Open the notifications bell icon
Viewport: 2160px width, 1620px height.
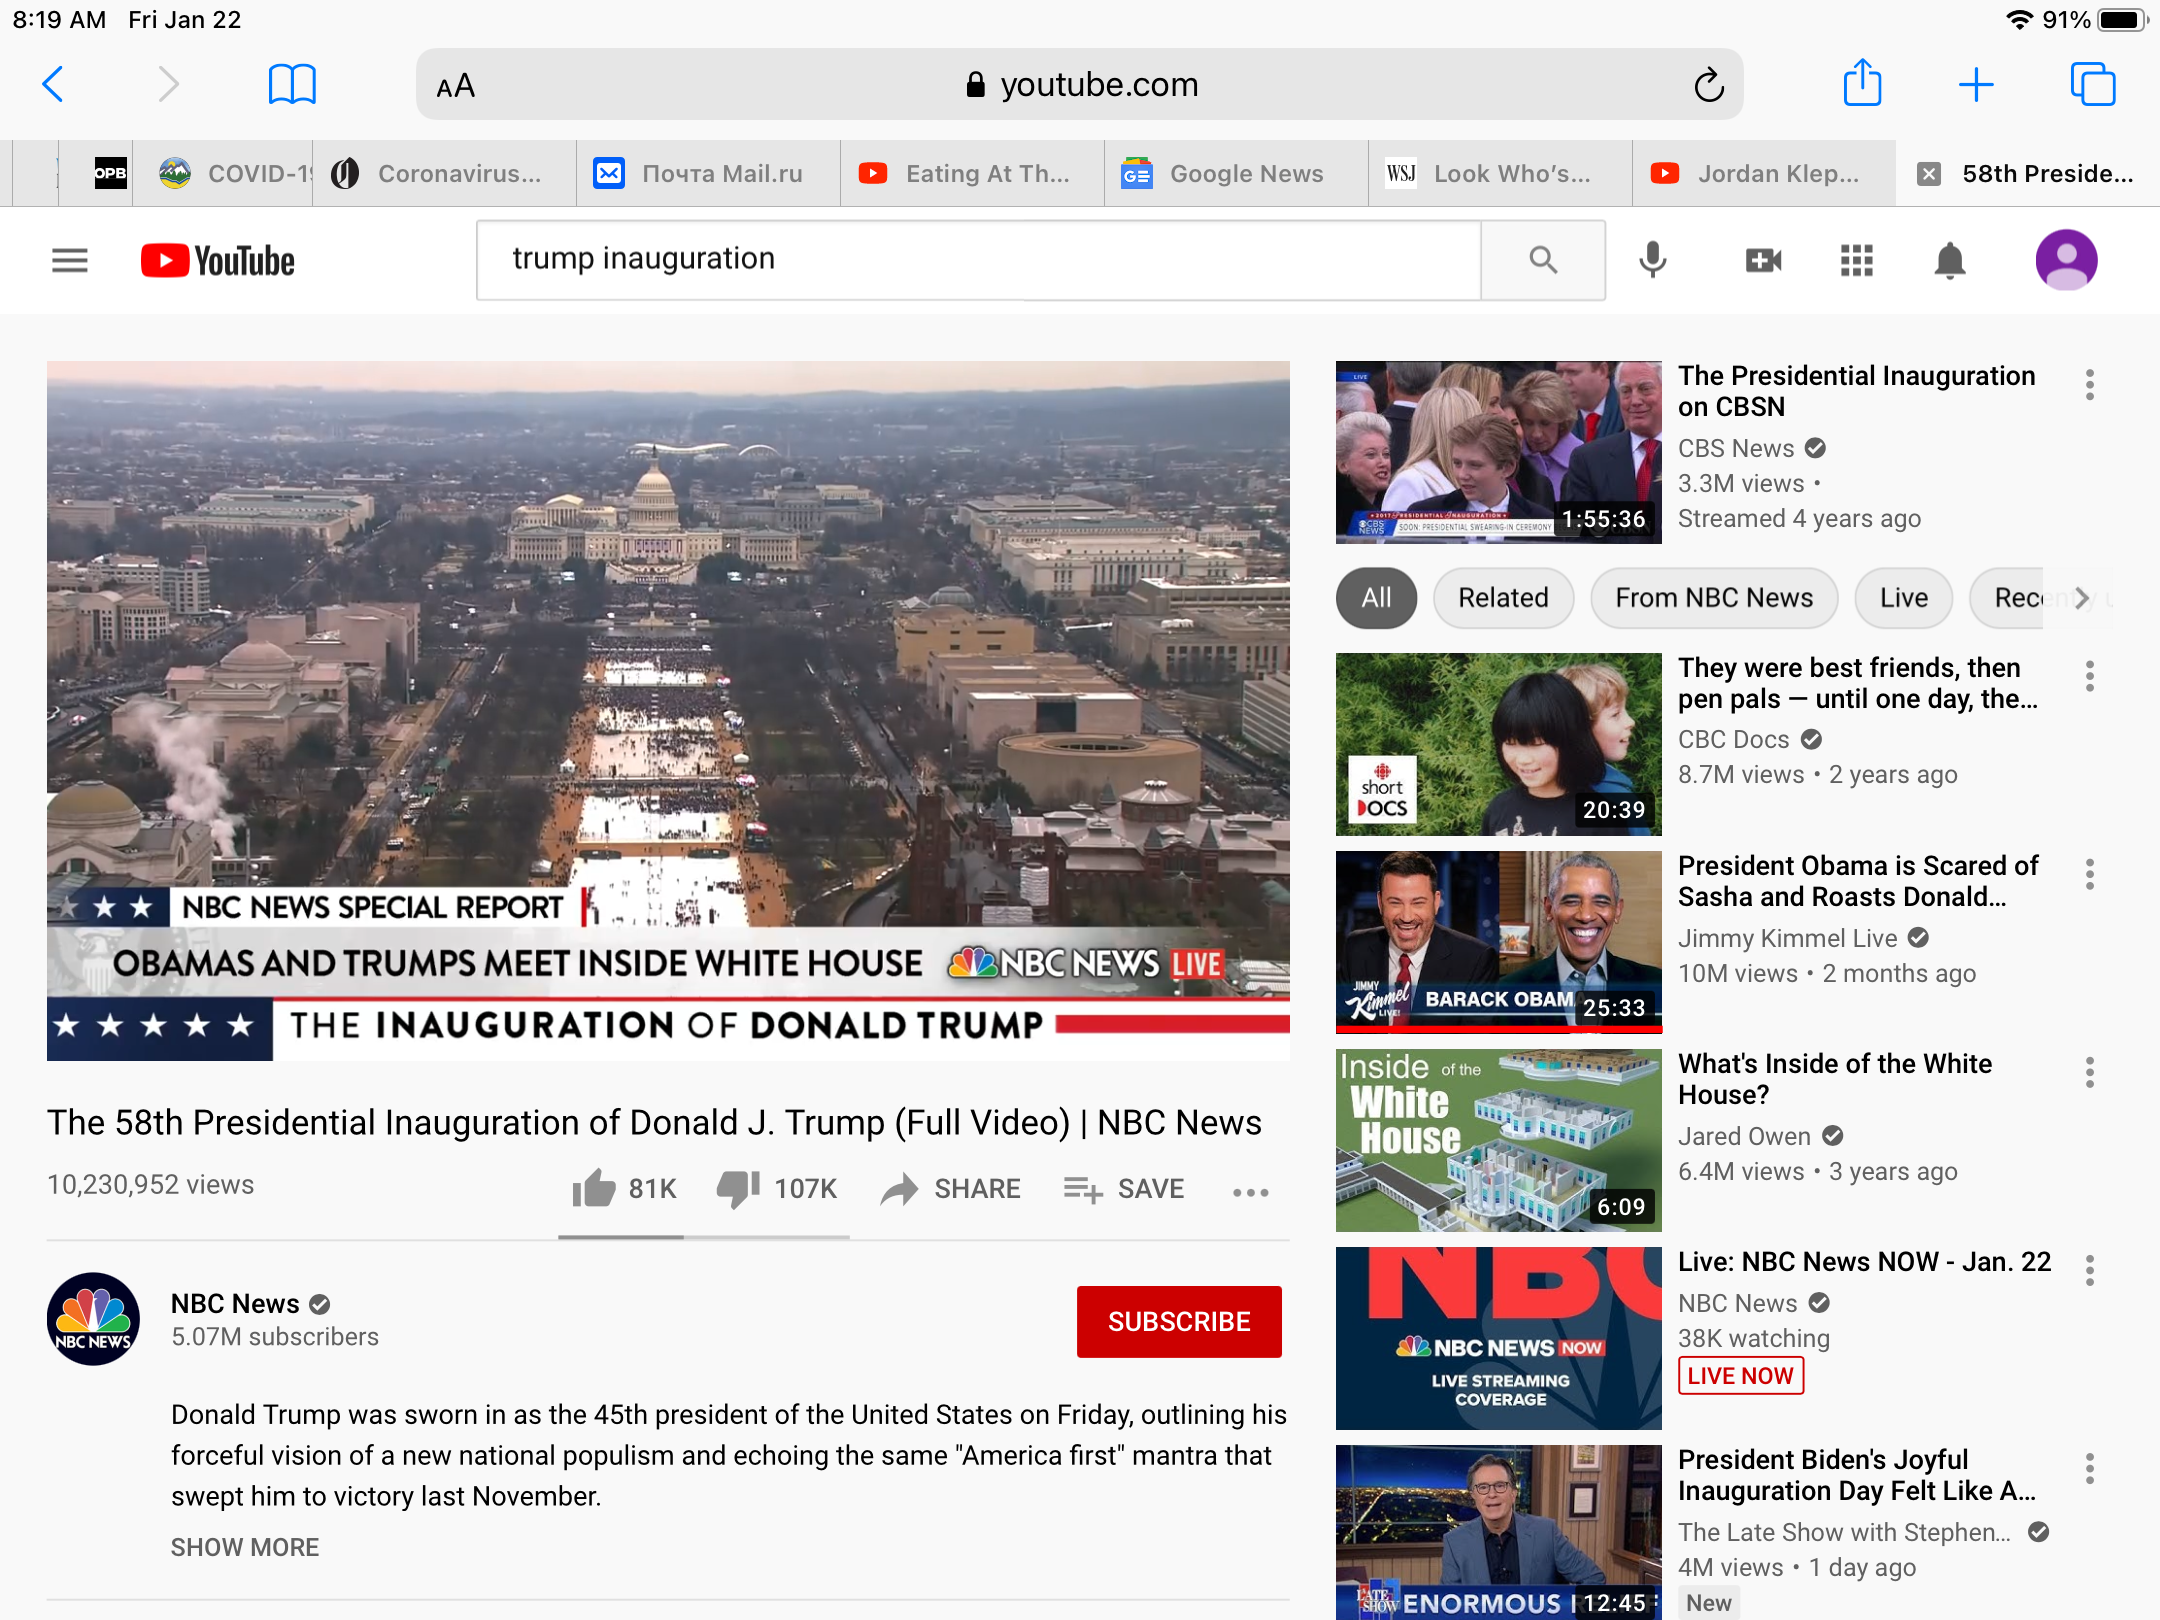(x=1949, y=261)
